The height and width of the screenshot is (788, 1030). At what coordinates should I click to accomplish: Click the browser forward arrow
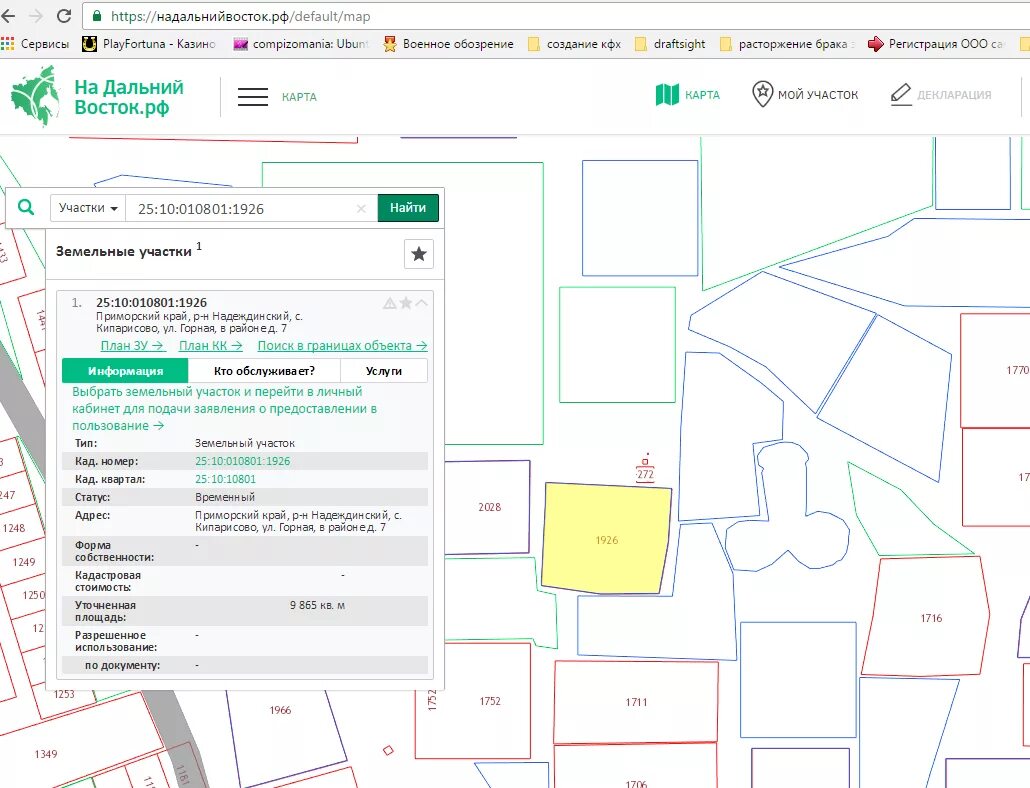point(36,16)
